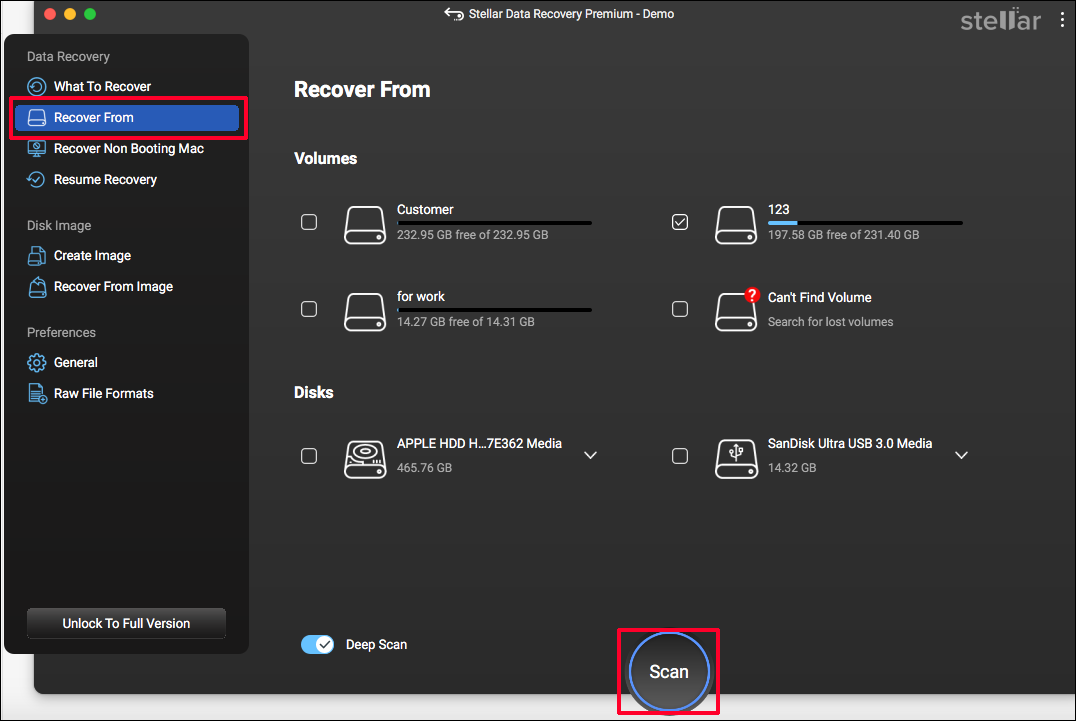The height and width of the screenshot is (721, 1076).
Task: Switch to the Recover From section
Action: click(126, 117)
